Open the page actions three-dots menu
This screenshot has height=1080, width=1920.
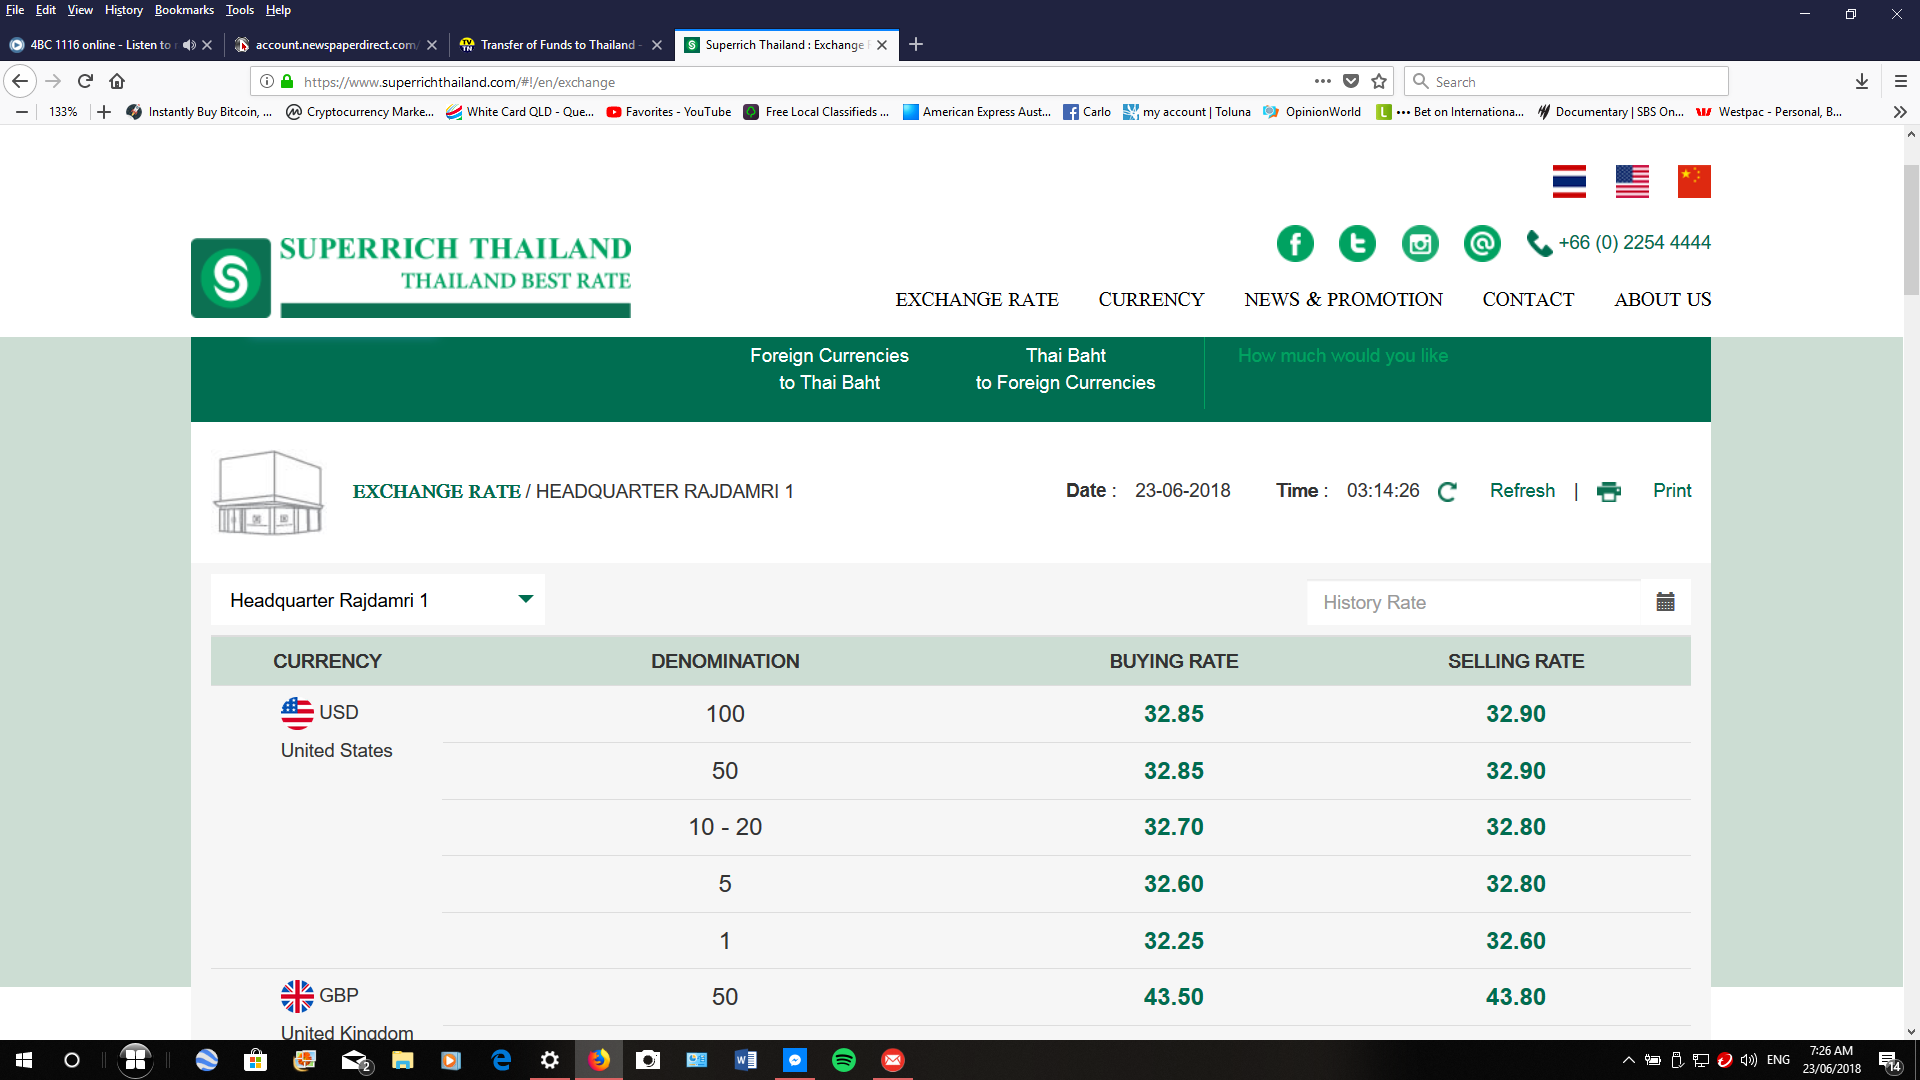click(1322, 82)
